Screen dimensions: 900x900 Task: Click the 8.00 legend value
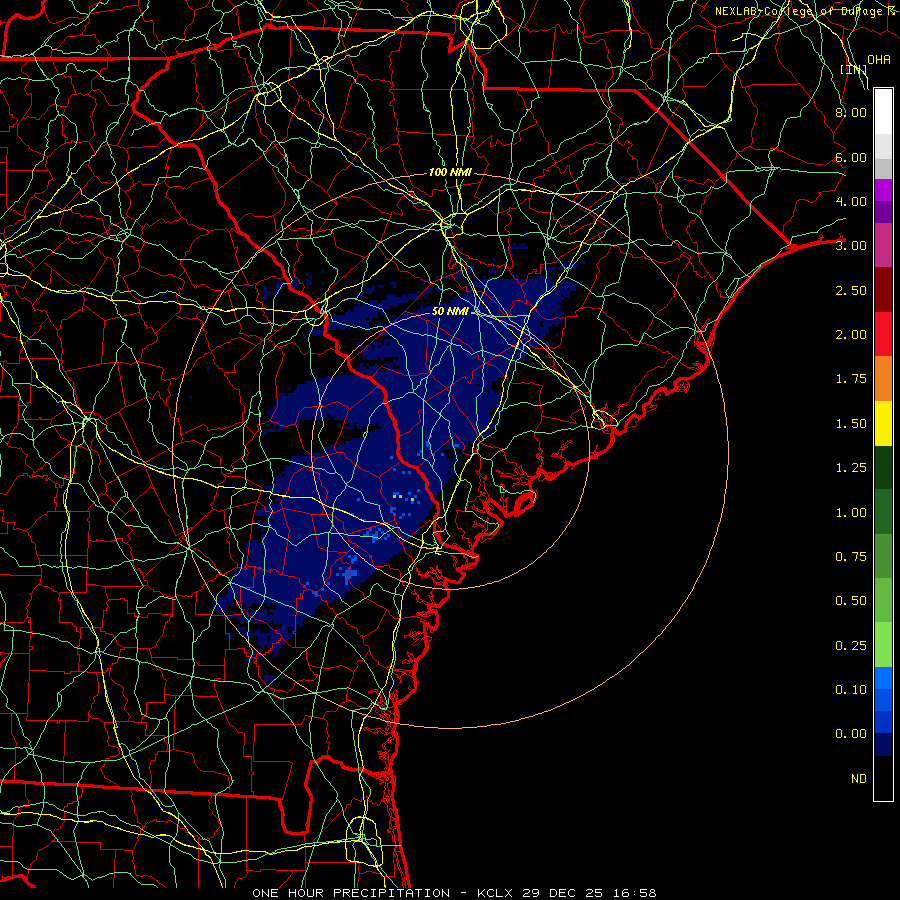click(851, 112)
